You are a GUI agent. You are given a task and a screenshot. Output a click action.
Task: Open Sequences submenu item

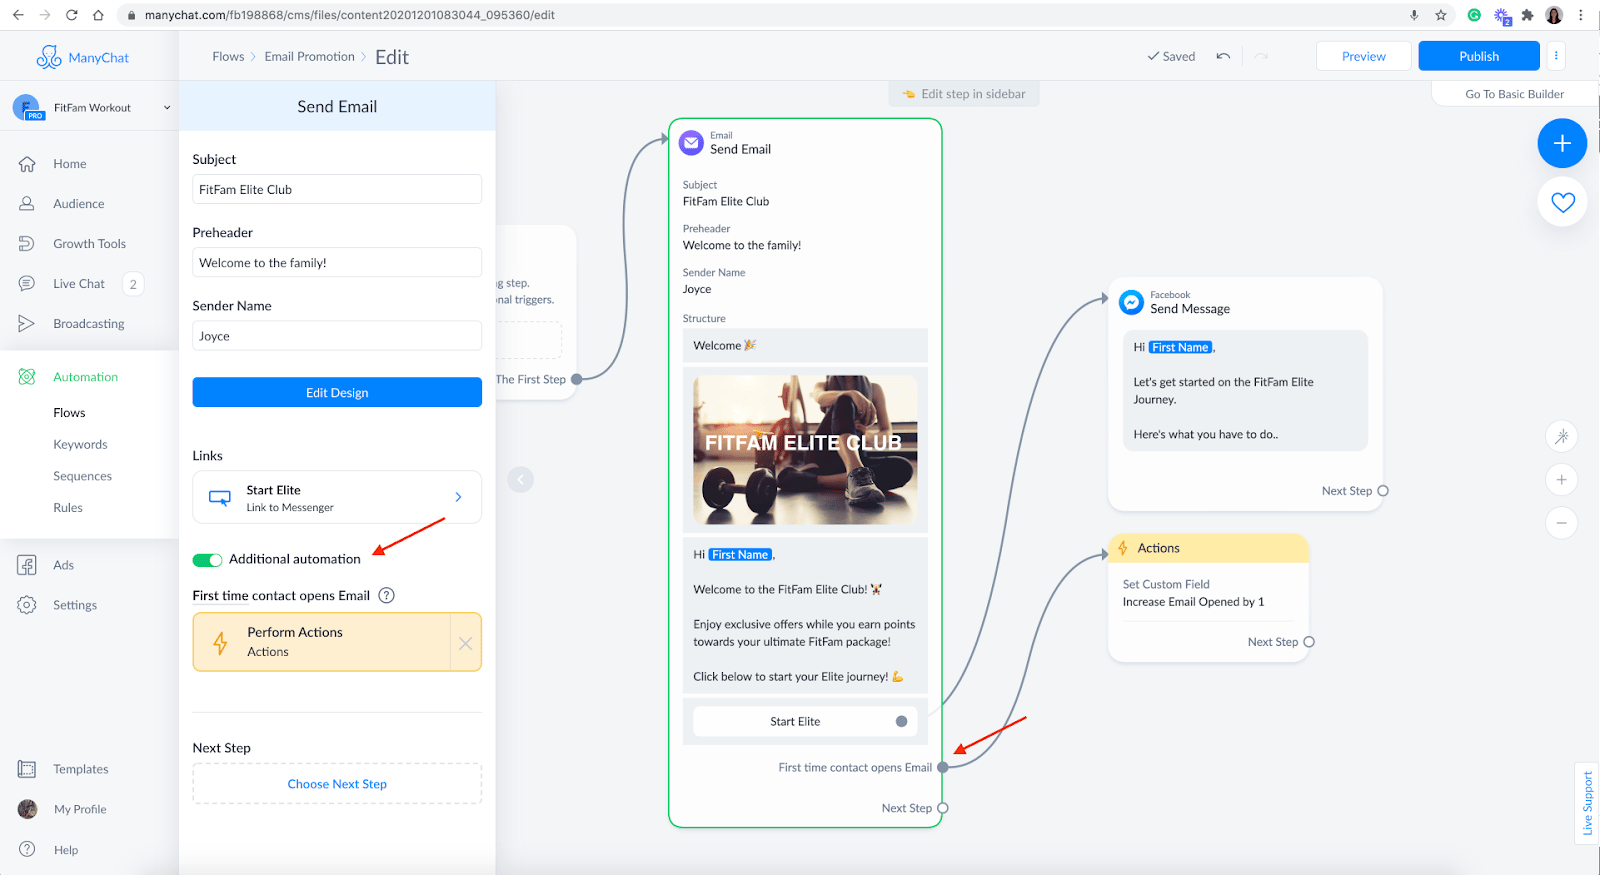coord(82,477)
